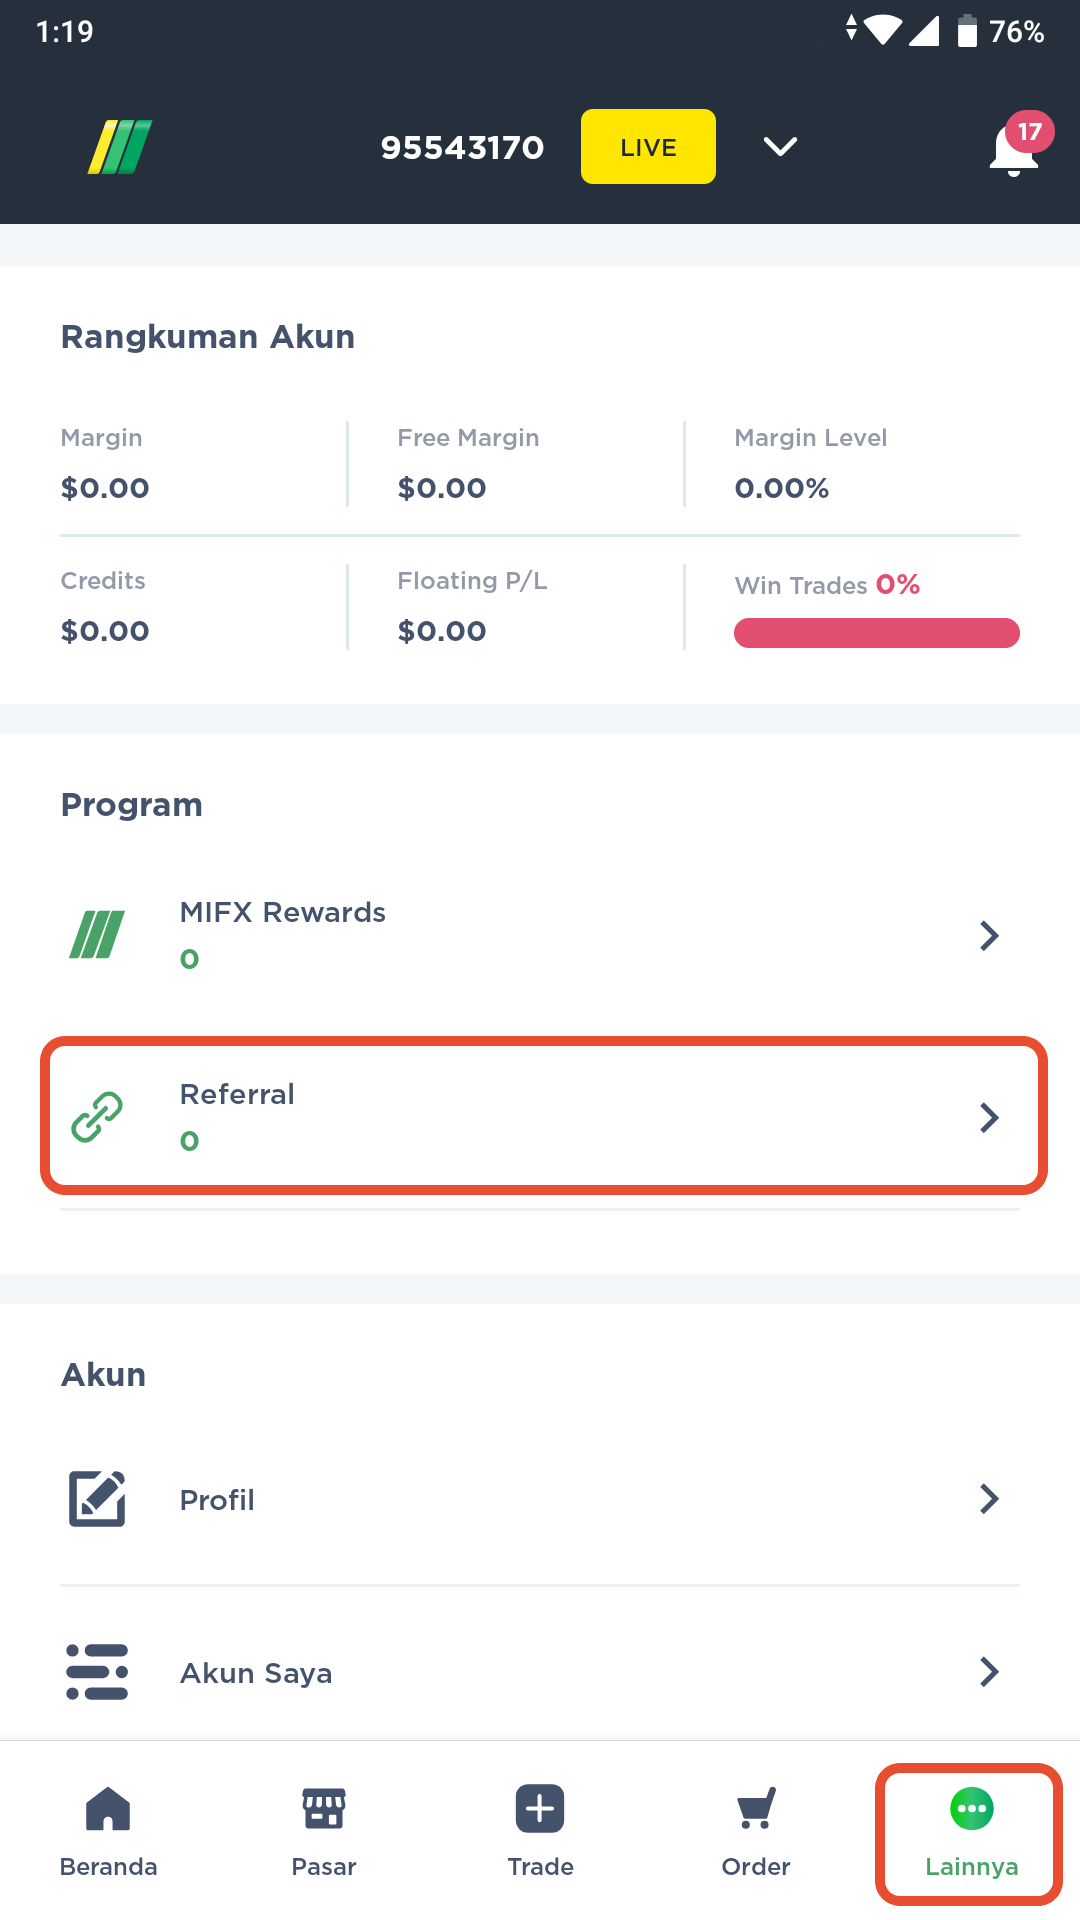This screenshot has height=1920, width=1080.
Task: Tap the green Referral link icon
Action: [x=98, y=1116]
